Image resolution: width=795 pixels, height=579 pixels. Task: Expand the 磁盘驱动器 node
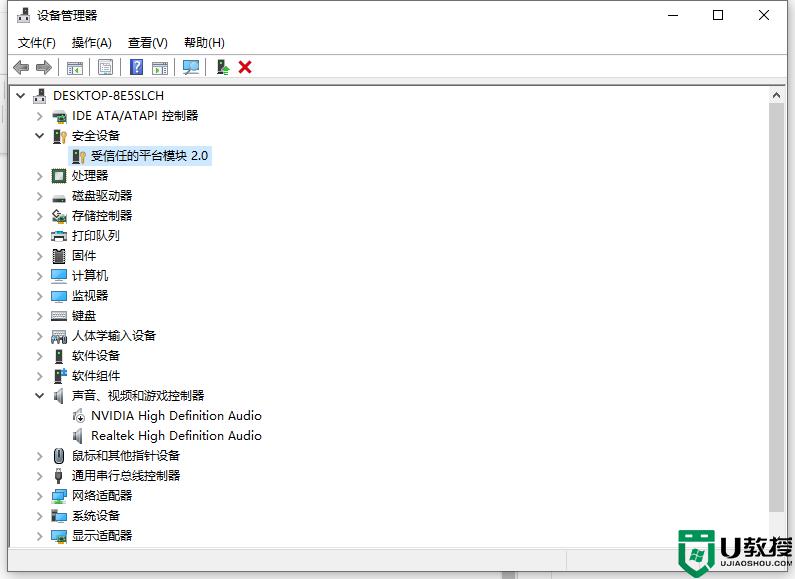coord(40,196)
